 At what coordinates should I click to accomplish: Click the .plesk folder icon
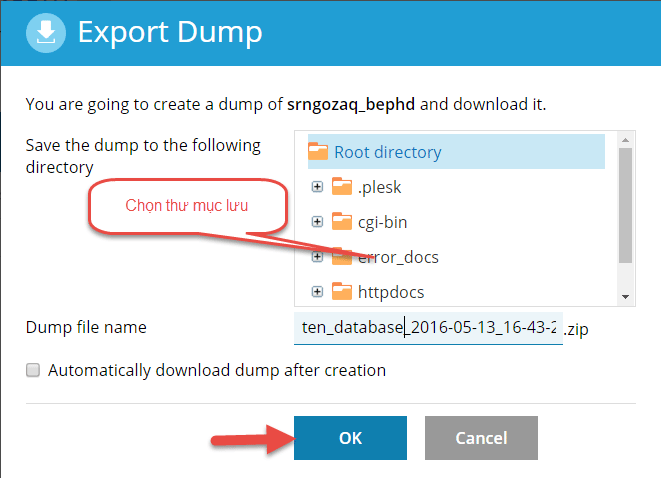click(x=343, y=187)
